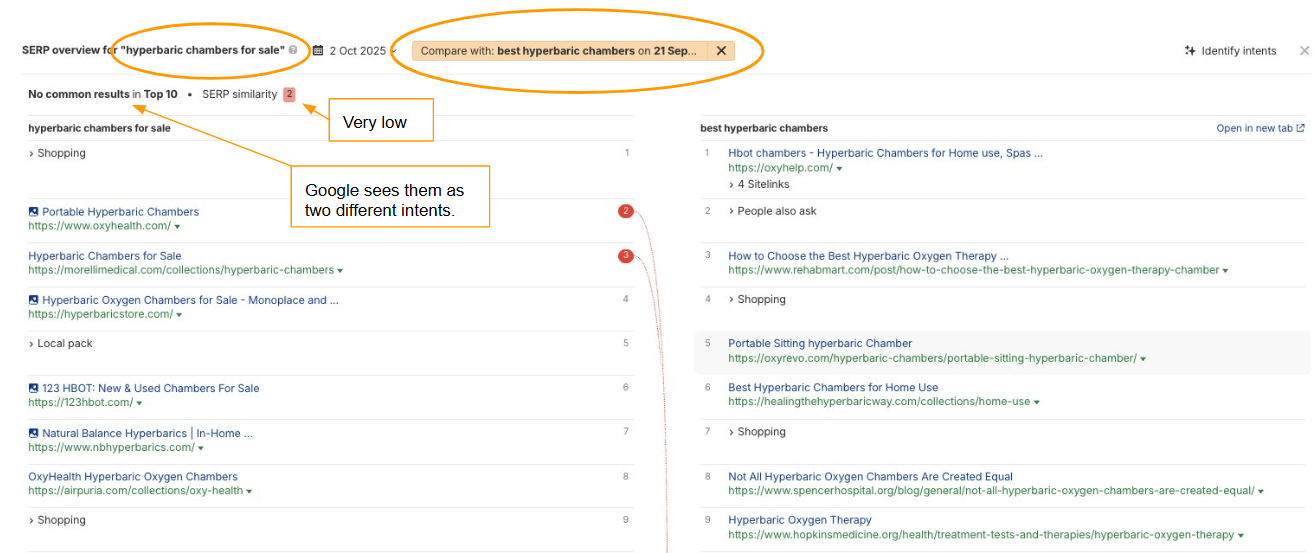Click the hopkinsmedicine.org hyperbaric-oxygen-therapy URL

(x=981, y=536)
